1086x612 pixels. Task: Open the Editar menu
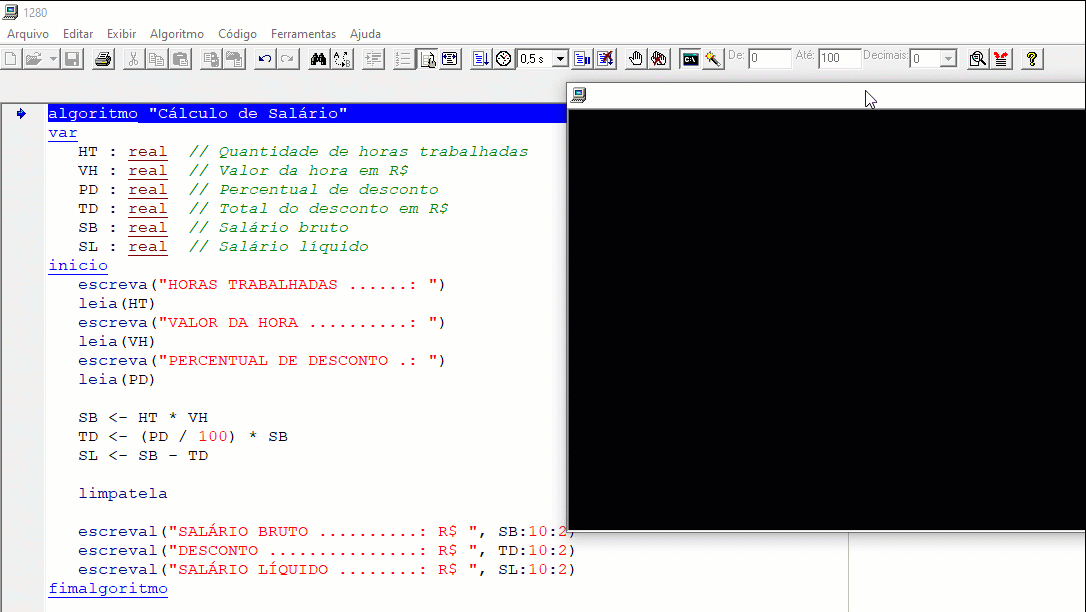click(78, 34)
